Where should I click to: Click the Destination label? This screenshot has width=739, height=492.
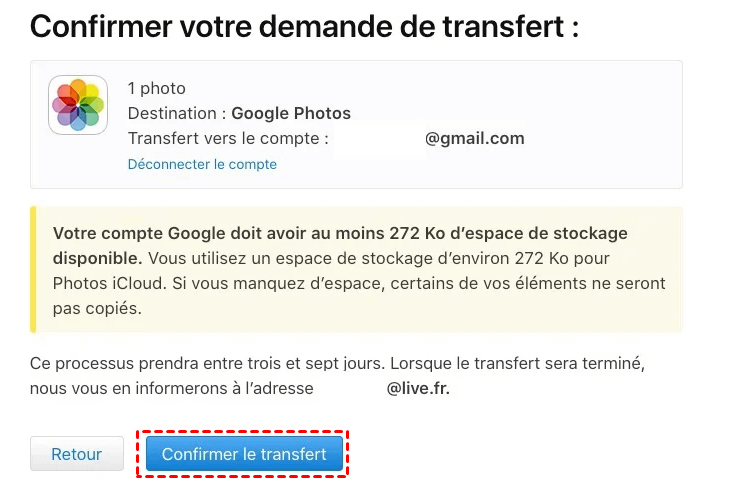tap(177, 113)
